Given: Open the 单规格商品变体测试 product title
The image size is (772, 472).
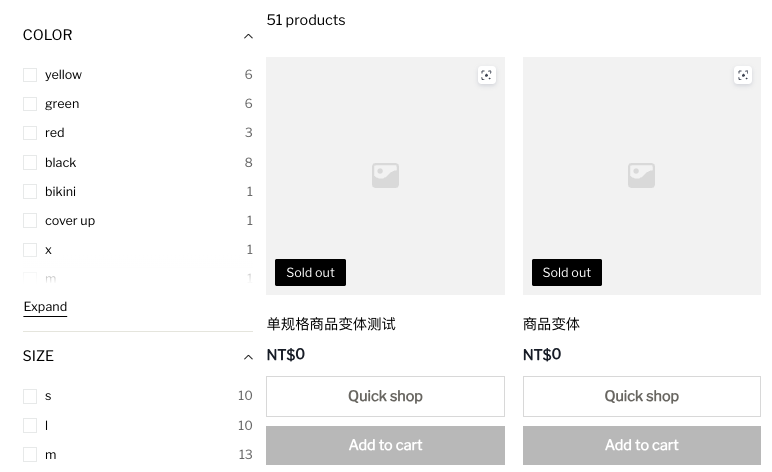Looking at the screenshot, I should [331, 324].
